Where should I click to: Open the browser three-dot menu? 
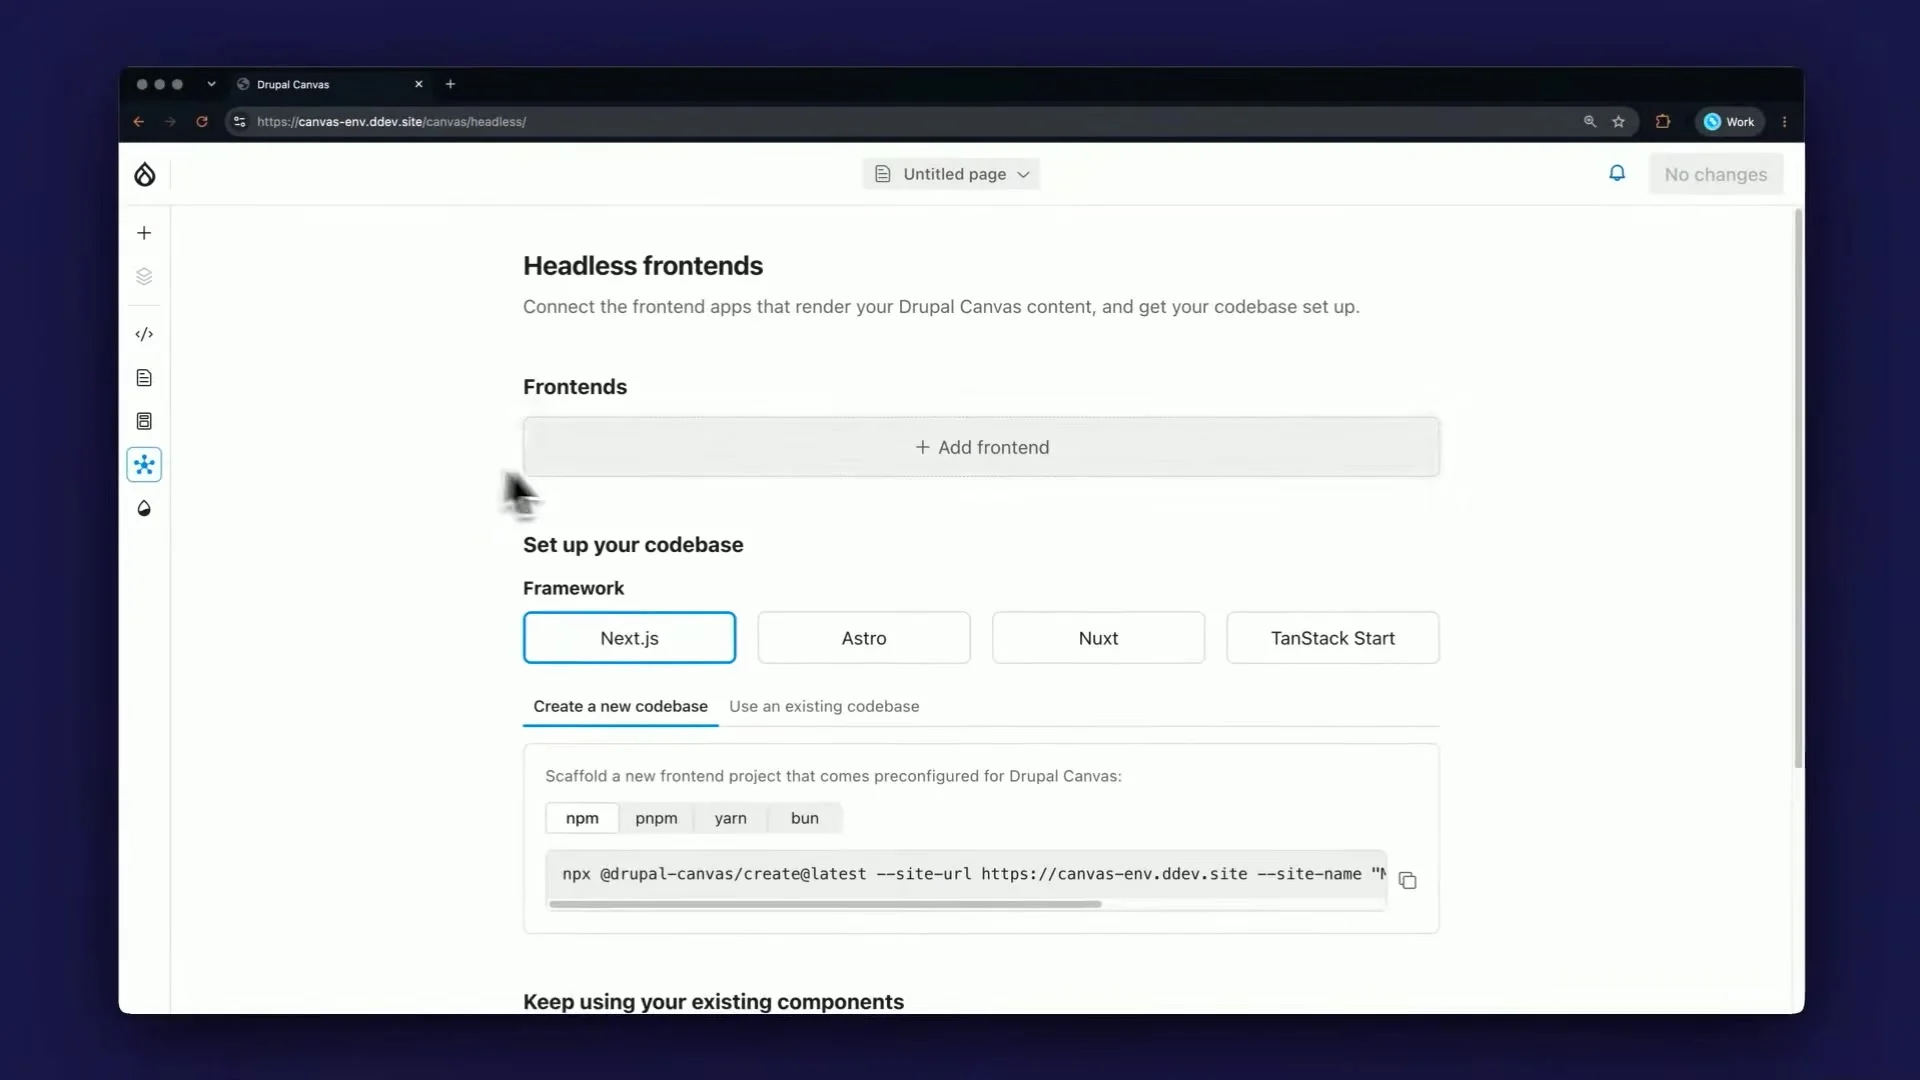click(1785, 122)
